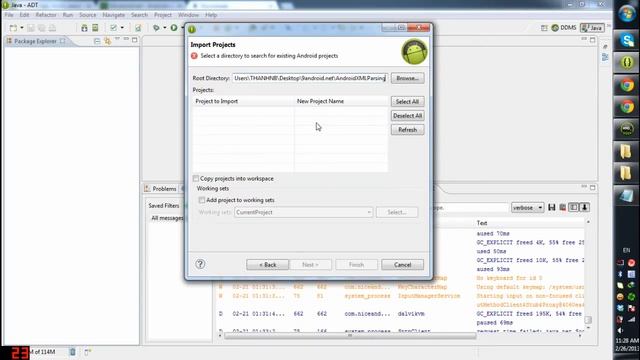Switch to the DDMS perspective

(x=563, y=28)
